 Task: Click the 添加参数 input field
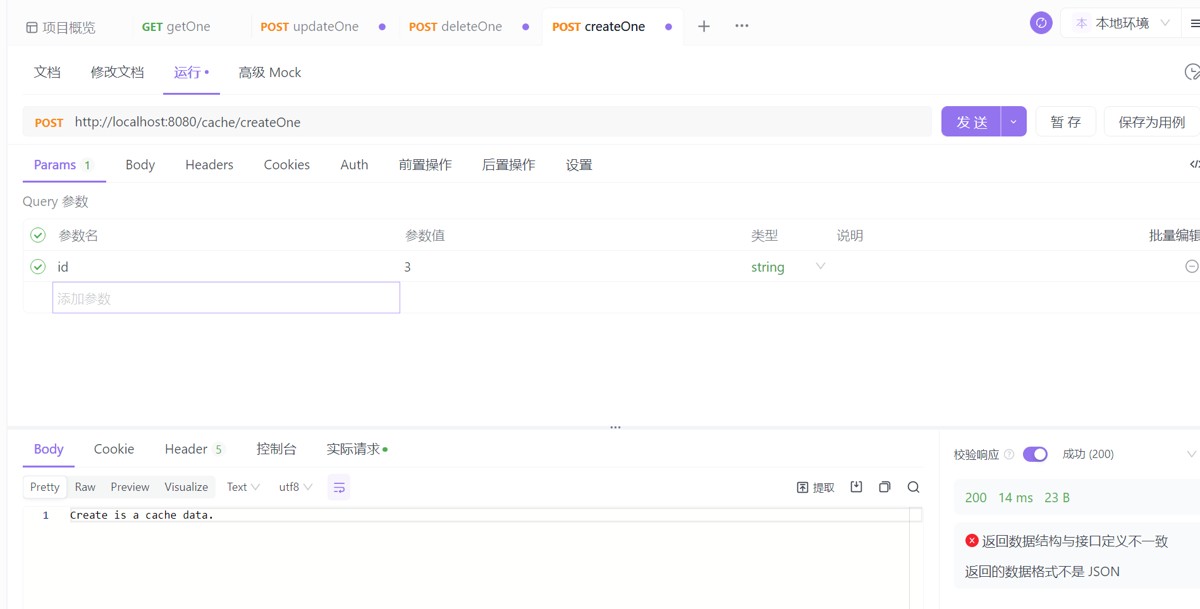(226, 298)
